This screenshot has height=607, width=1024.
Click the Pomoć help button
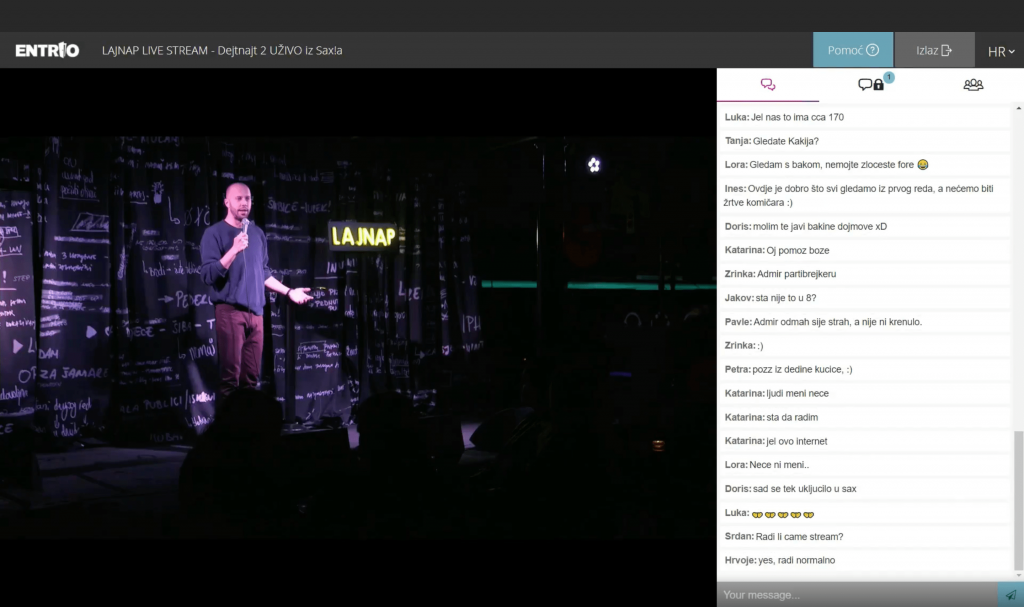(852, 50)
